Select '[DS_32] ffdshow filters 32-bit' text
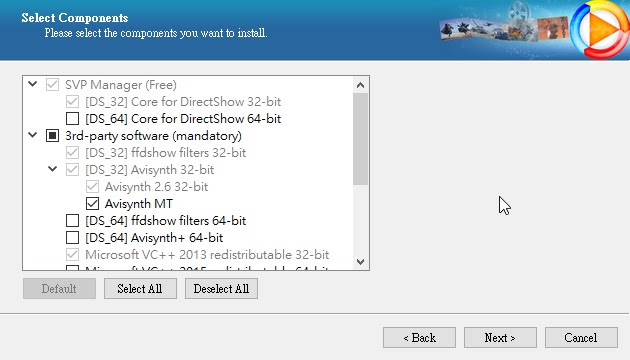 [x=166, y=153]
